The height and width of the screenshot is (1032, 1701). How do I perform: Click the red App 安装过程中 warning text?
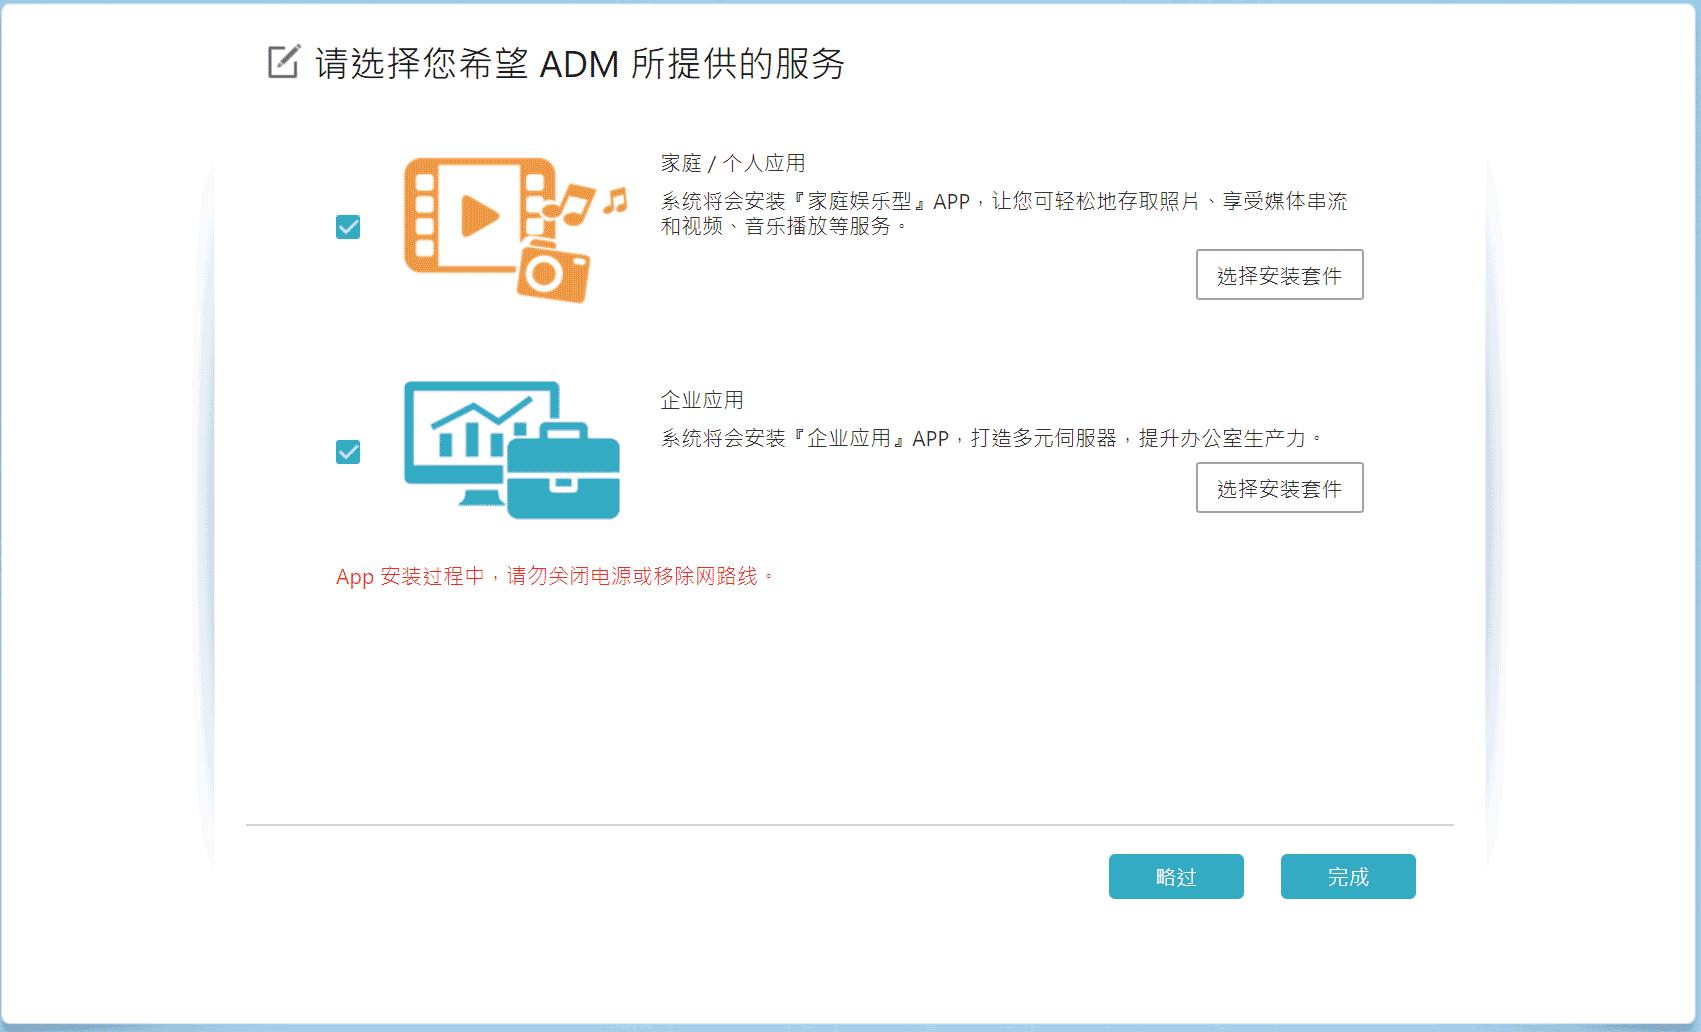555,576
